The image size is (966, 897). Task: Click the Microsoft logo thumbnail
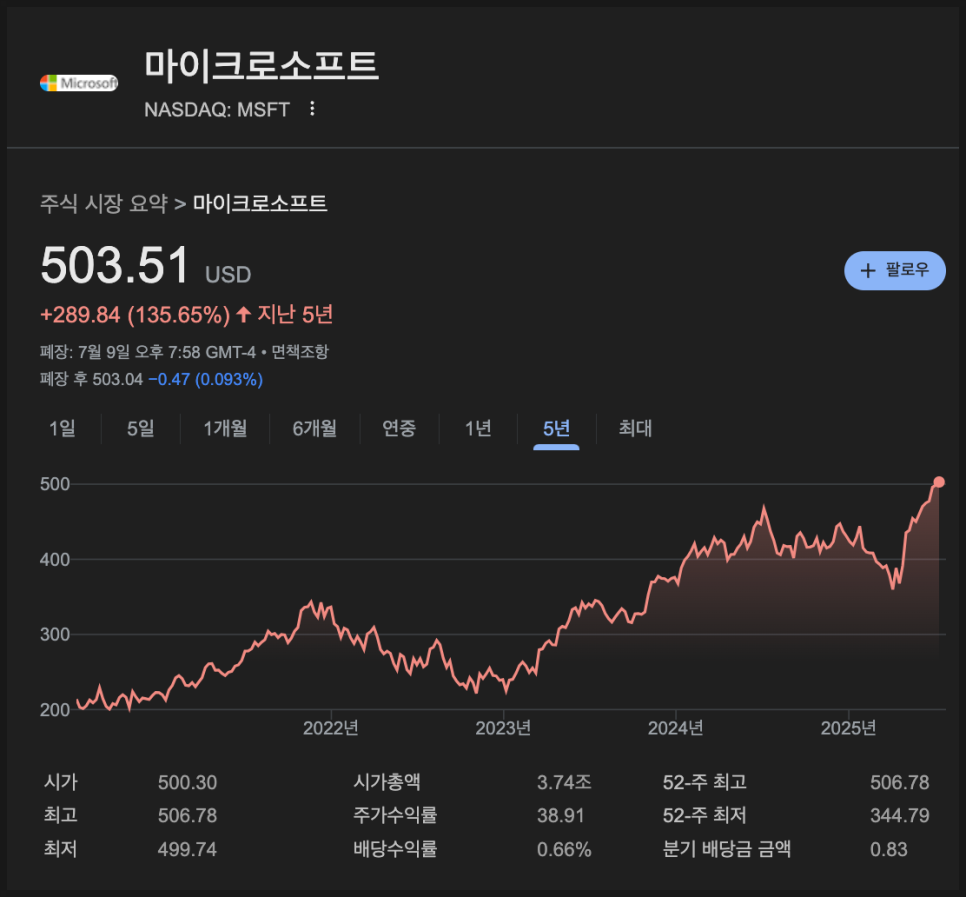click(79, 83)
